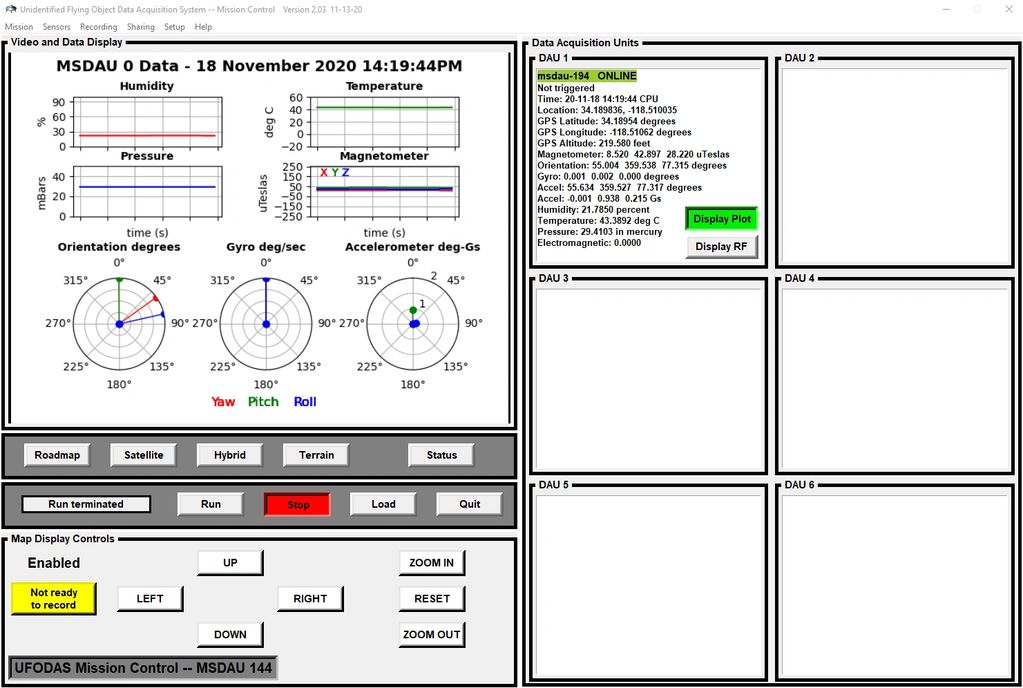The height and width of the screenshot is (688, 1023).
Task: Select Satellite map view
Action: click(x=143, y=455)
